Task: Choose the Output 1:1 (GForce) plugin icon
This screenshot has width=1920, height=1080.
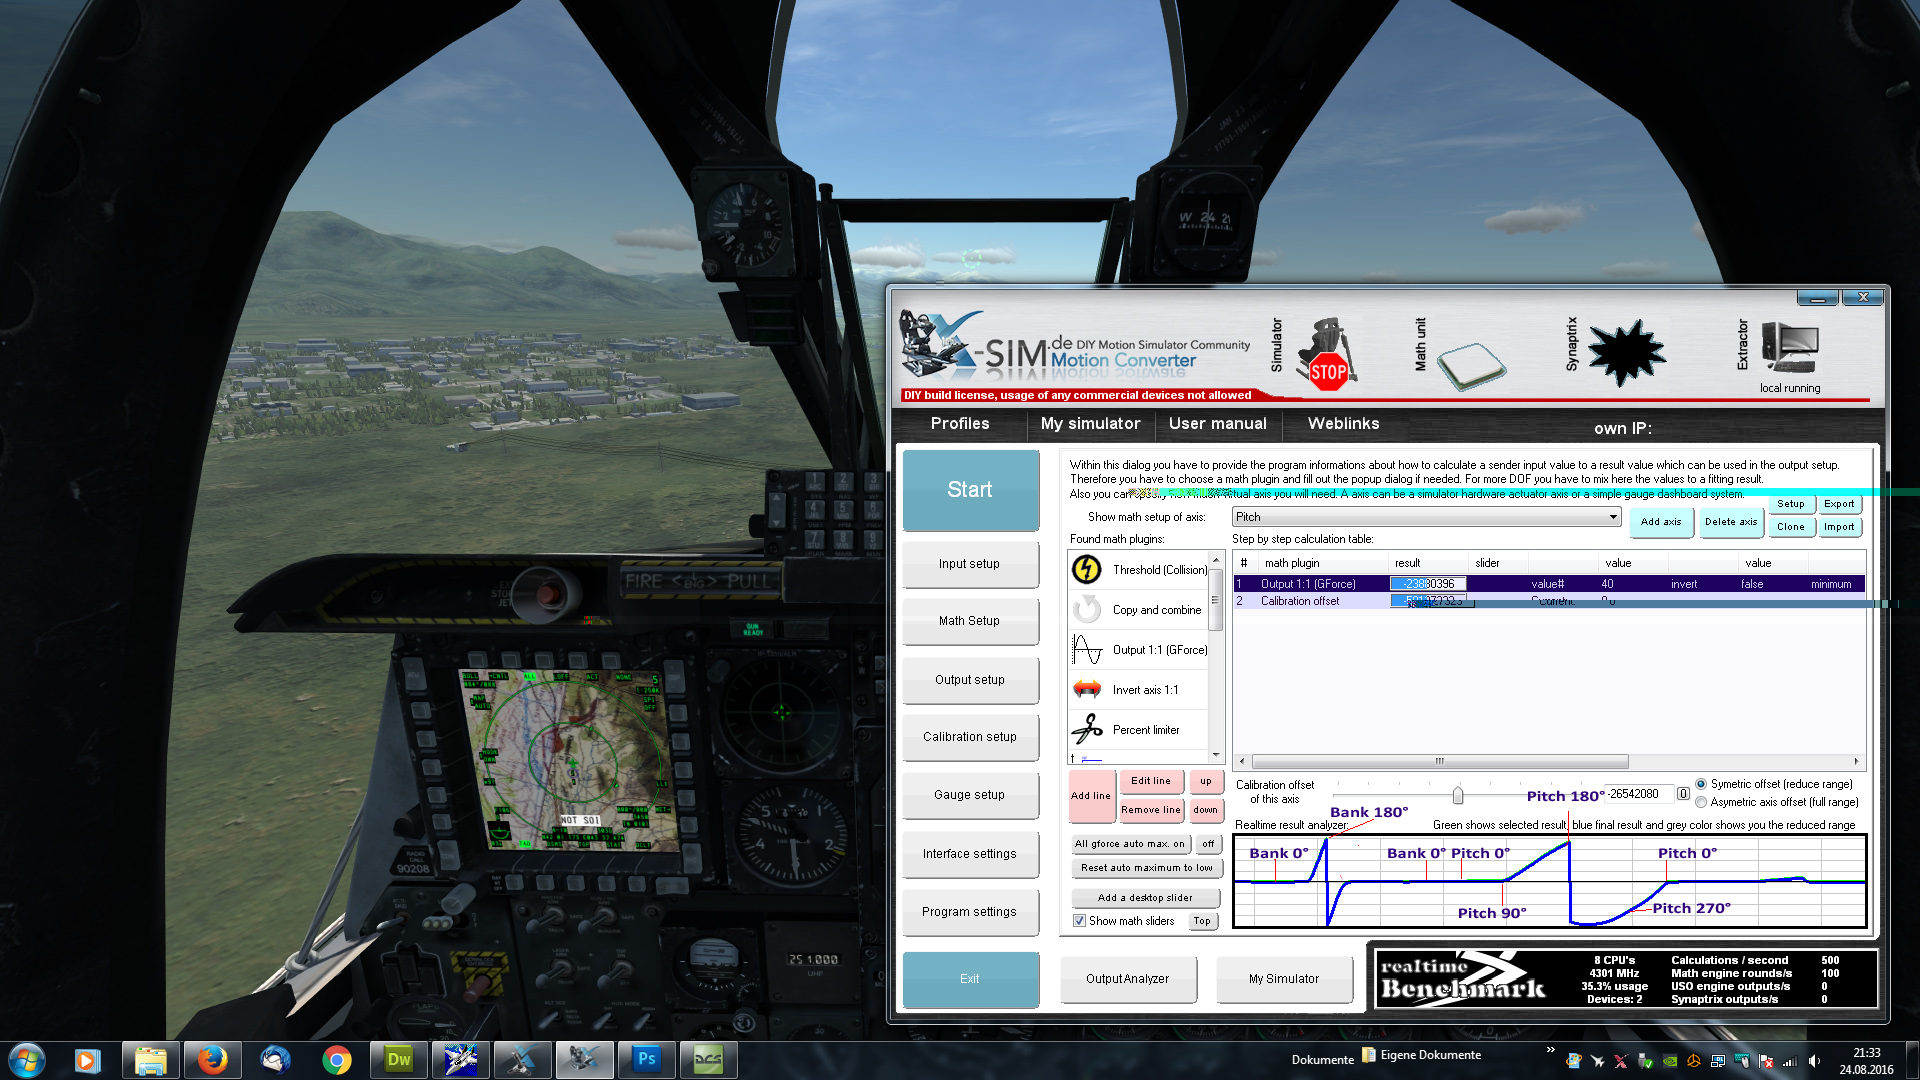Action: (1087, 649)
